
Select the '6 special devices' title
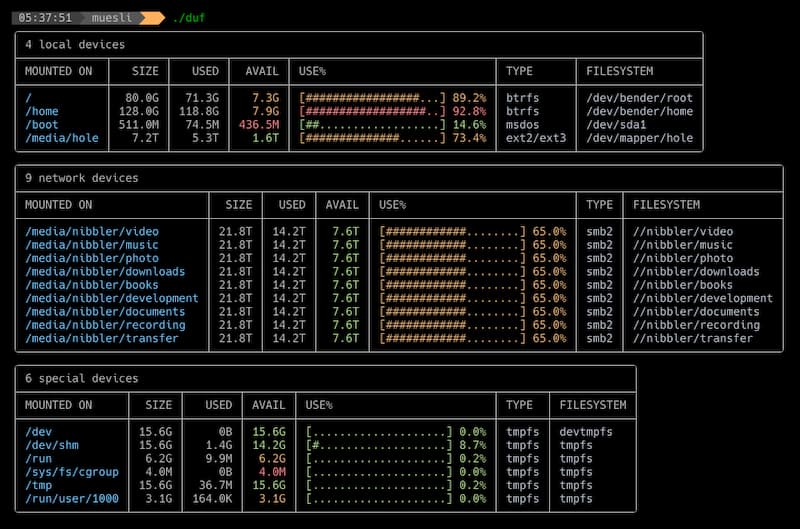[82, 379]
